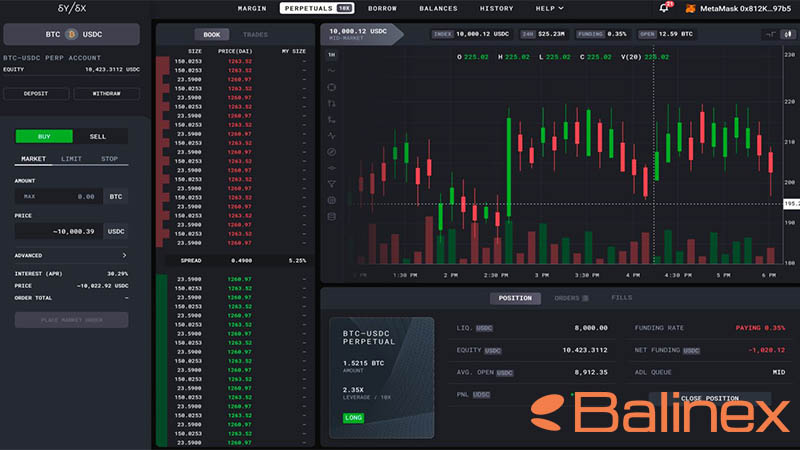Show the Fills tab
Screen dimensions: 800x450
click(x=621, y=297)
